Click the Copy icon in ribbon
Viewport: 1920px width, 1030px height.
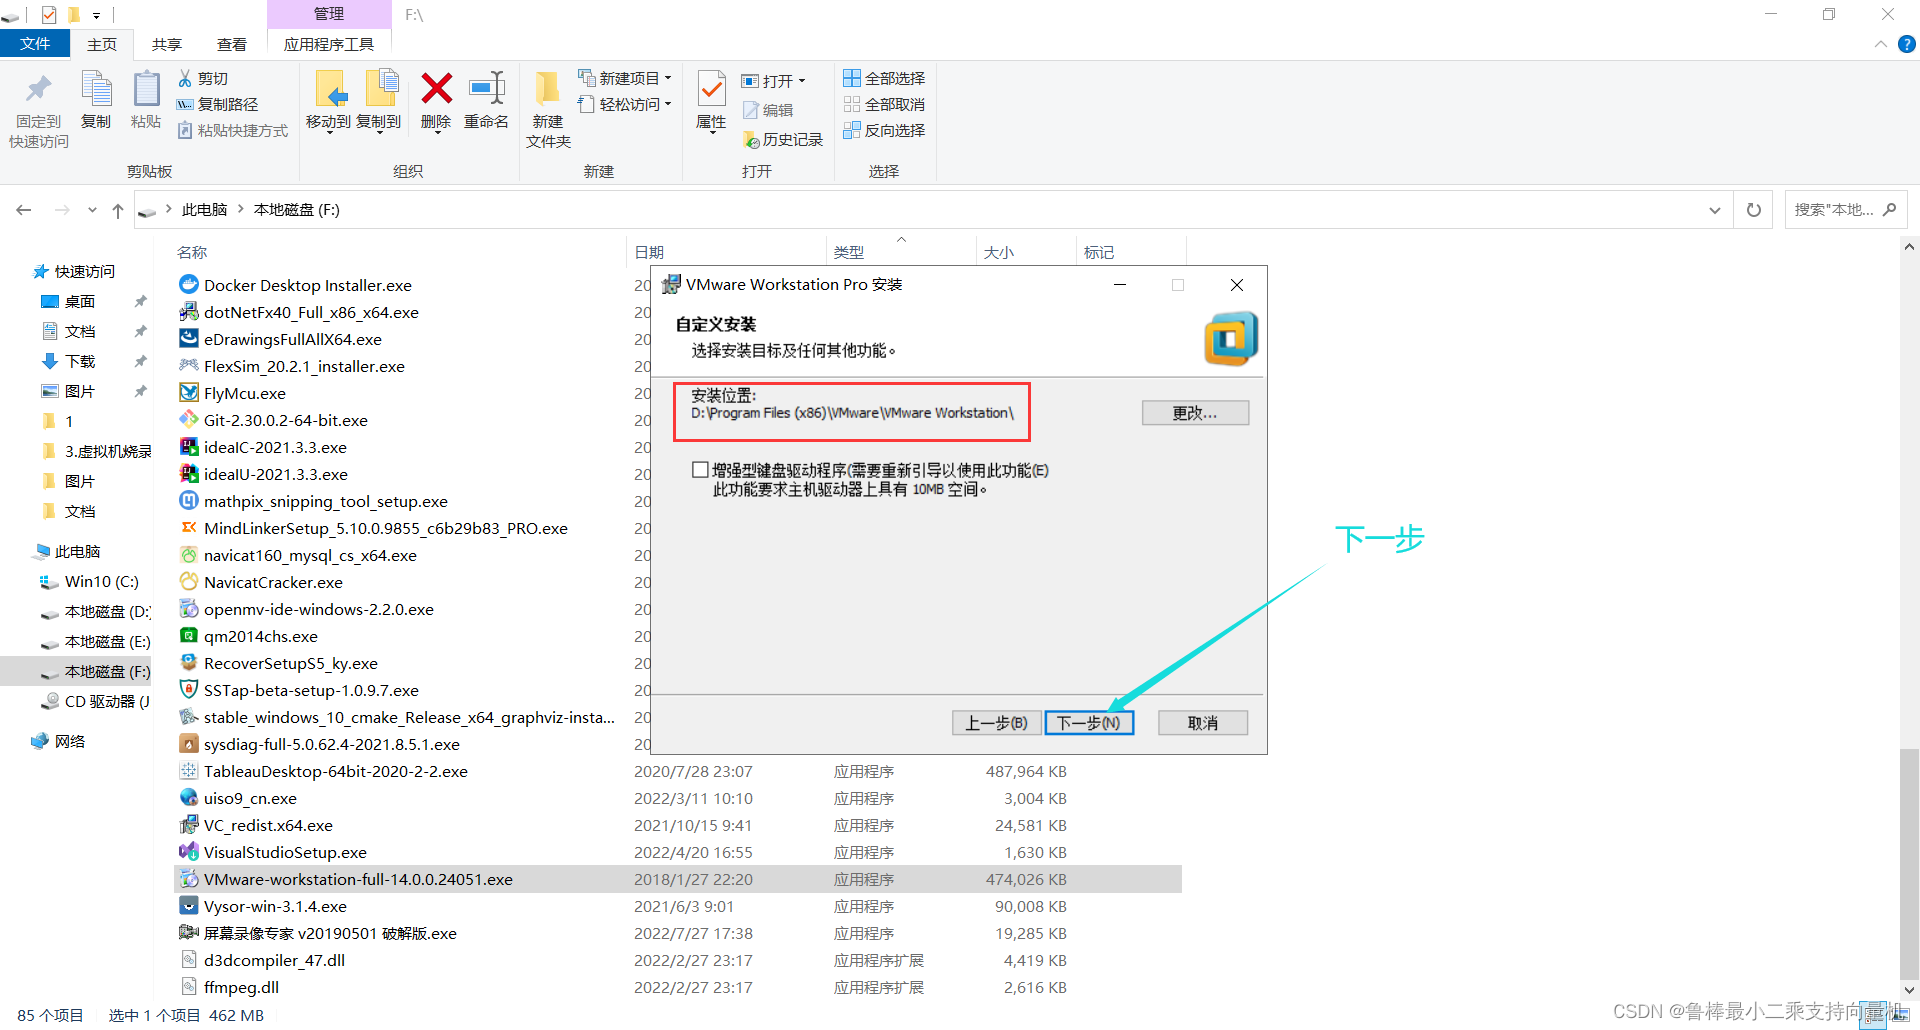point(96,90)
